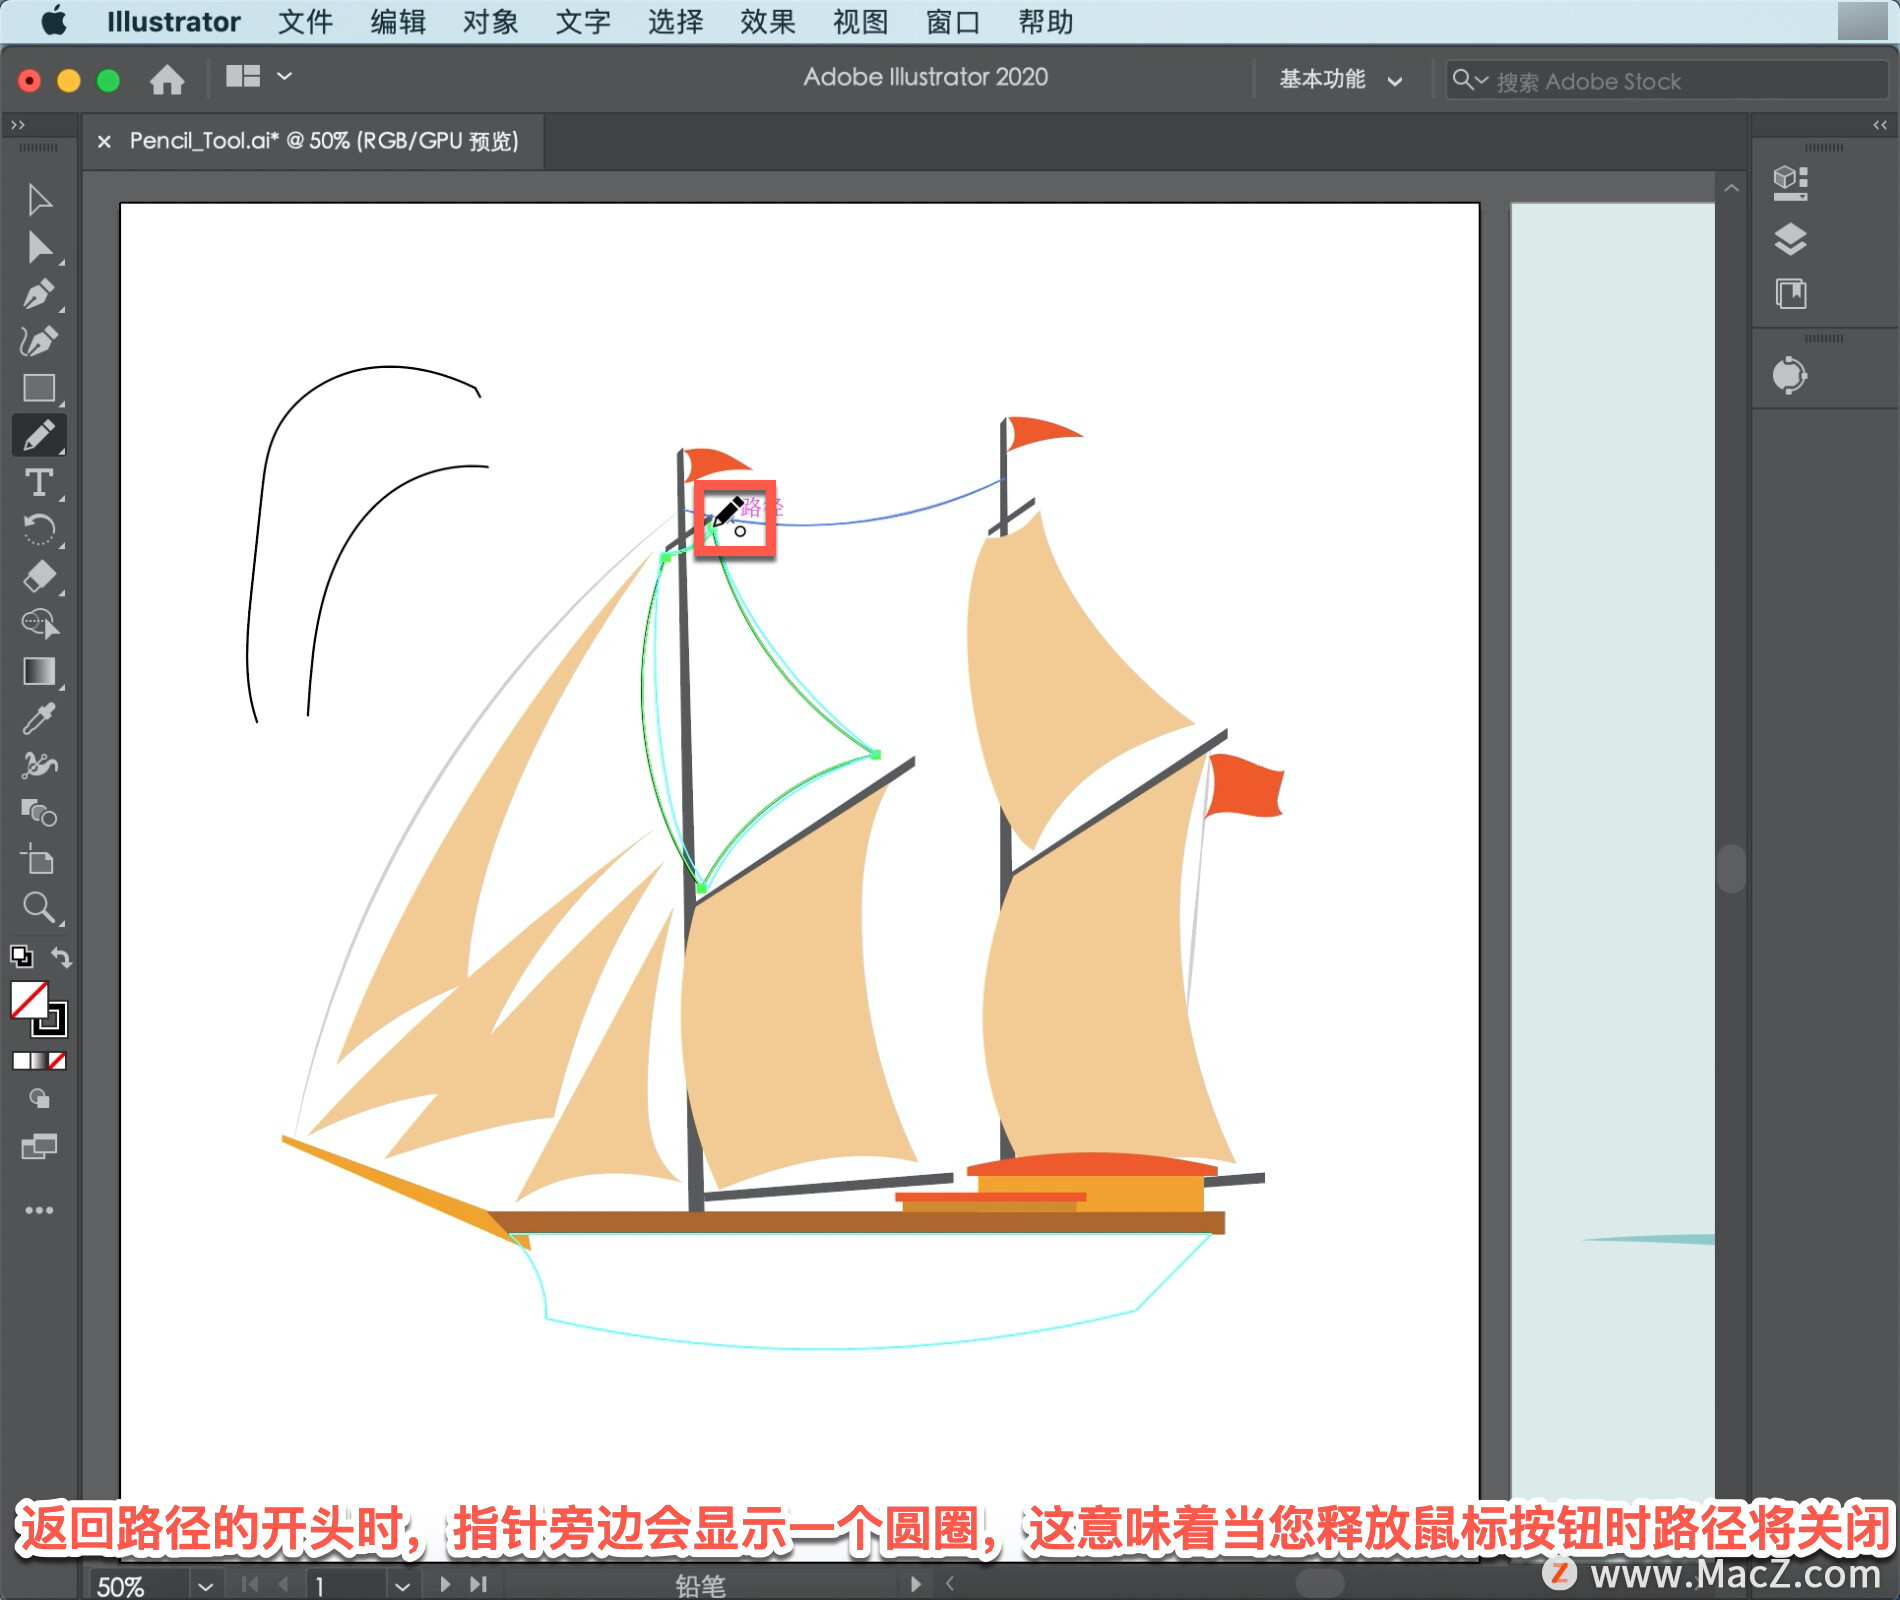1900x1600 pixels.
Task: Open the 窗口 menu
Action: 953,21
